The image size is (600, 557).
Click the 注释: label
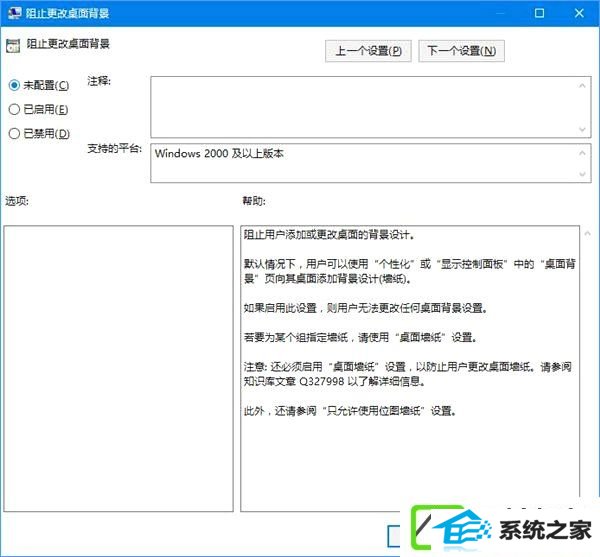[99, 81]
